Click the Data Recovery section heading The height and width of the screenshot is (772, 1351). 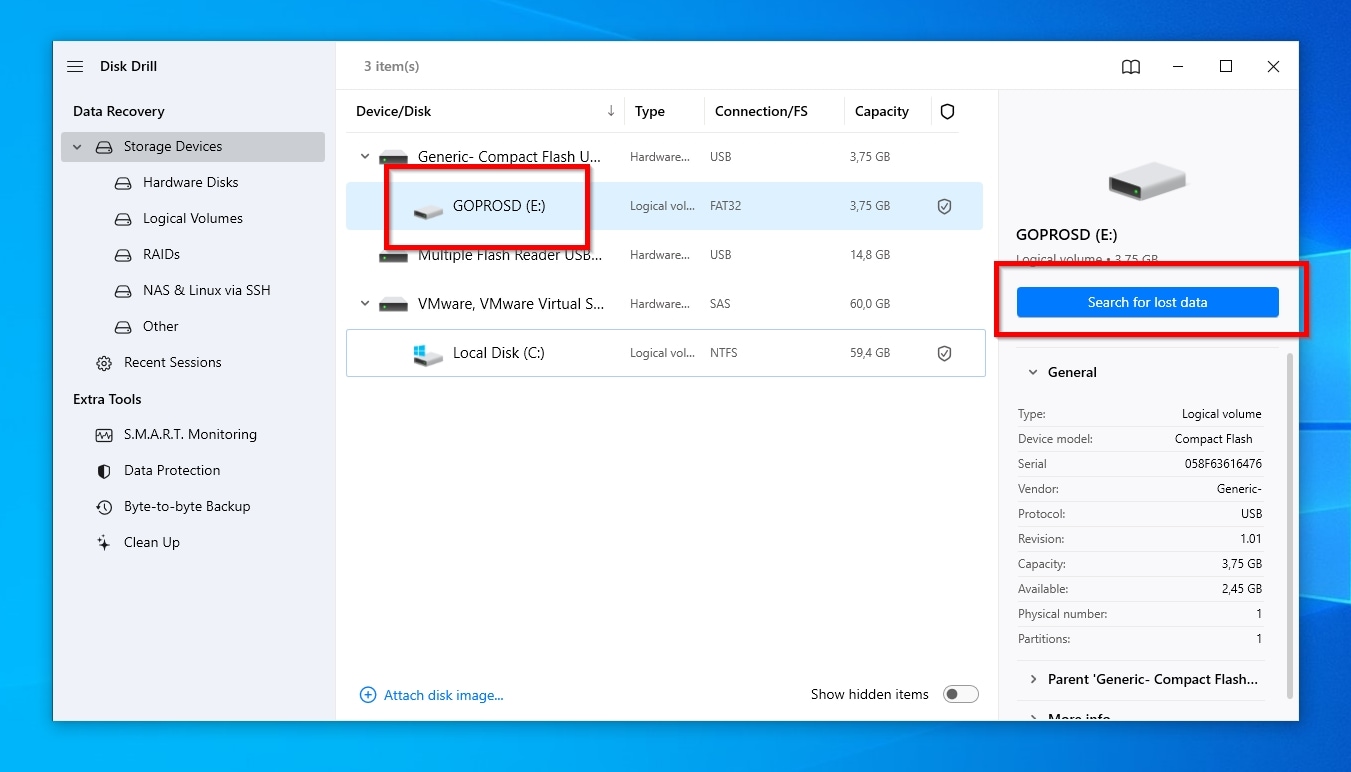(x=119, y=111)
